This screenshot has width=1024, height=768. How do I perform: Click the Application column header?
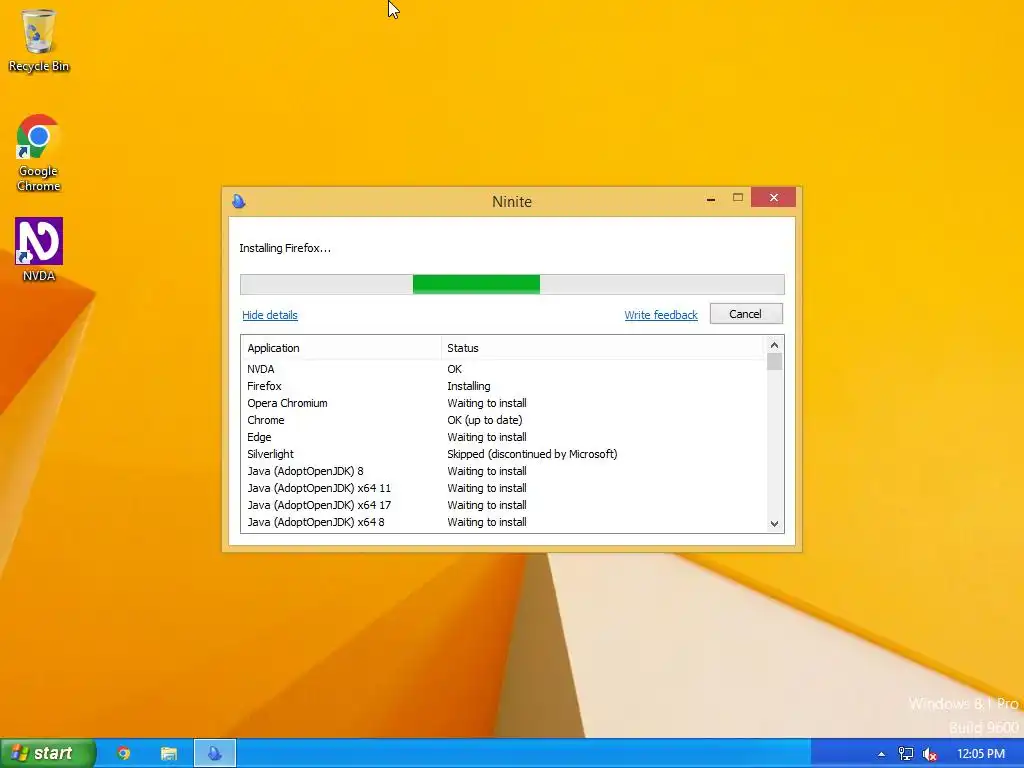(x=342, y=348)
